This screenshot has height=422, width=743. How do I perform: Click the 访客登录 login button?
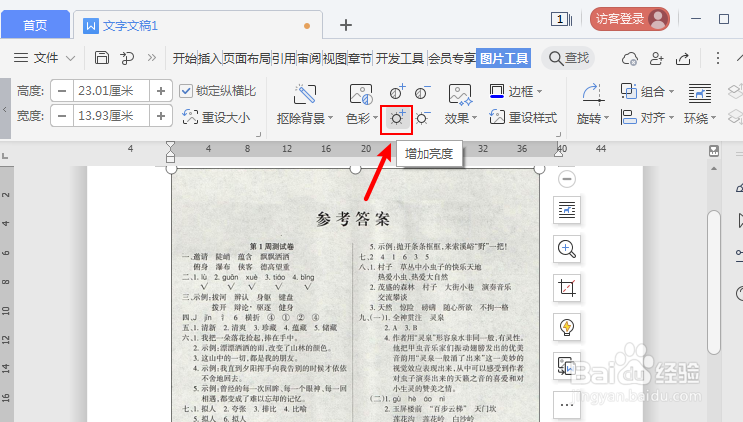click(630, 19)
